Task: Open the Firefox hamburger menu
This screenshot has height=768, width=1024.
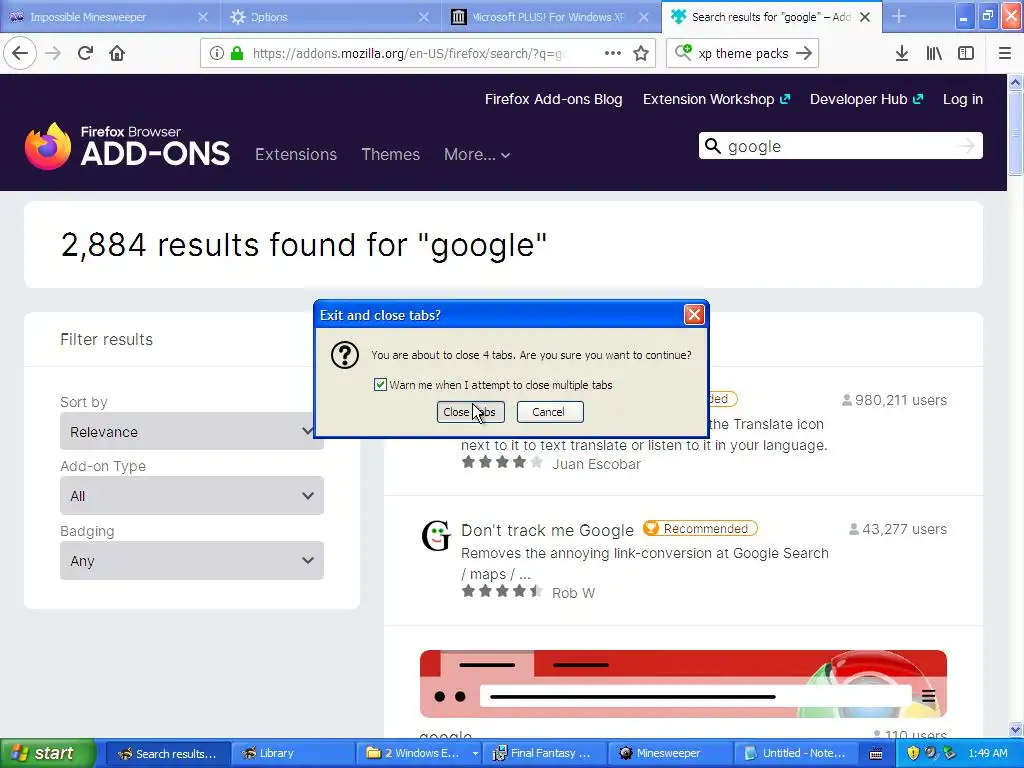Action: point(1005,53)
